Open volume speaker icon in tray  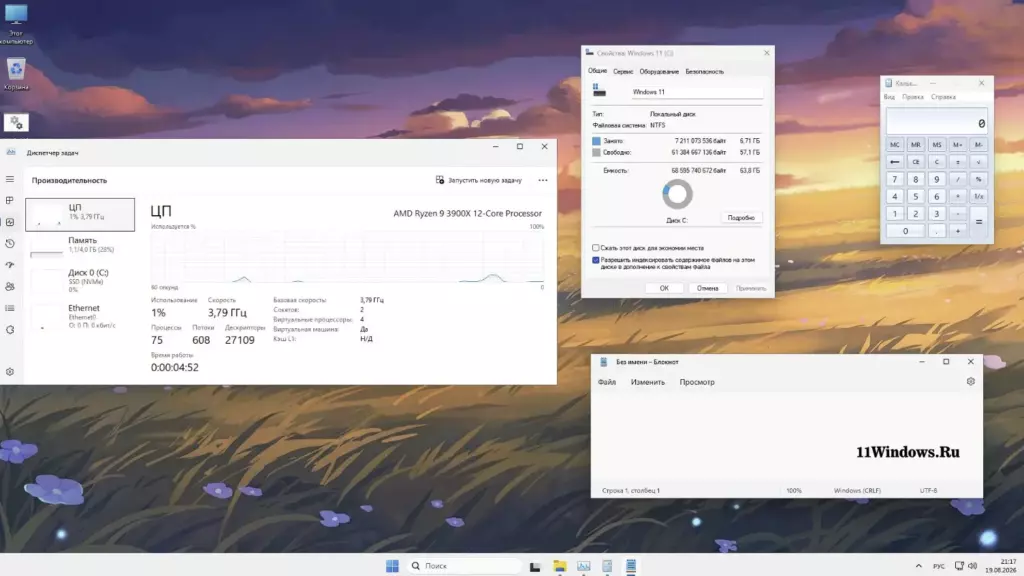(x=972, y=566)
